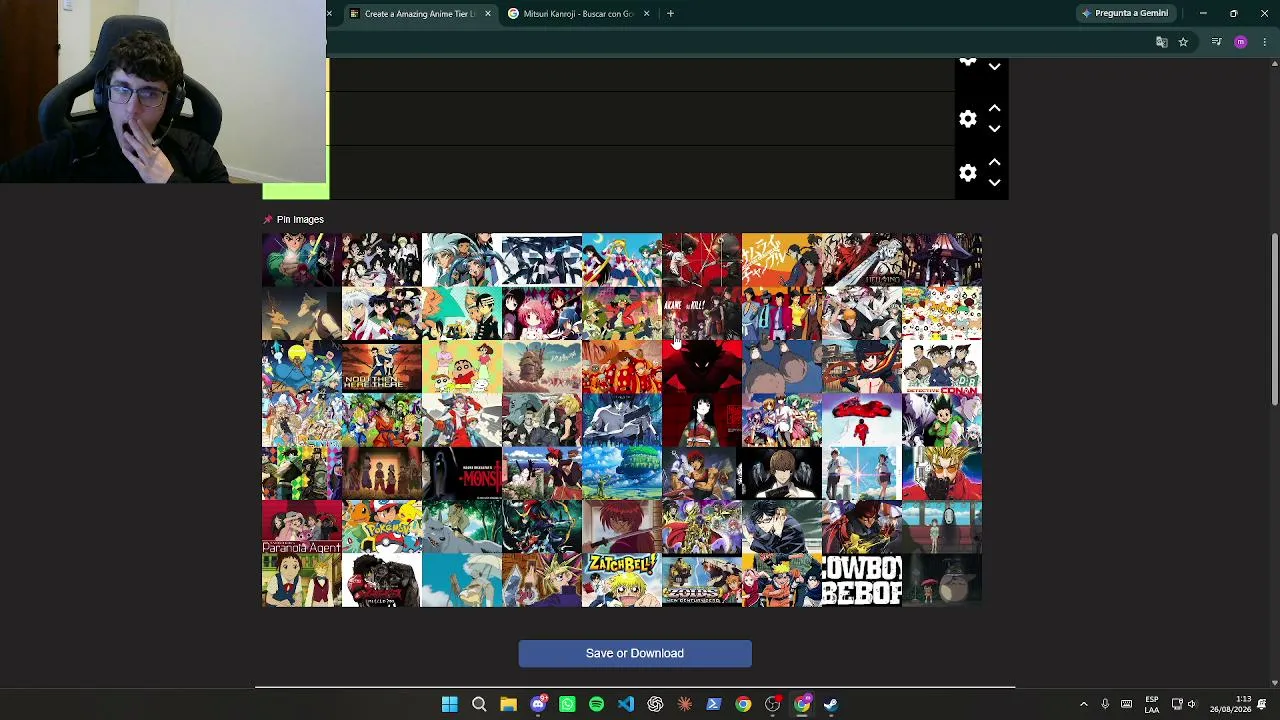
Task: Move the middle visible tier row down
Action: pos(994,129)
